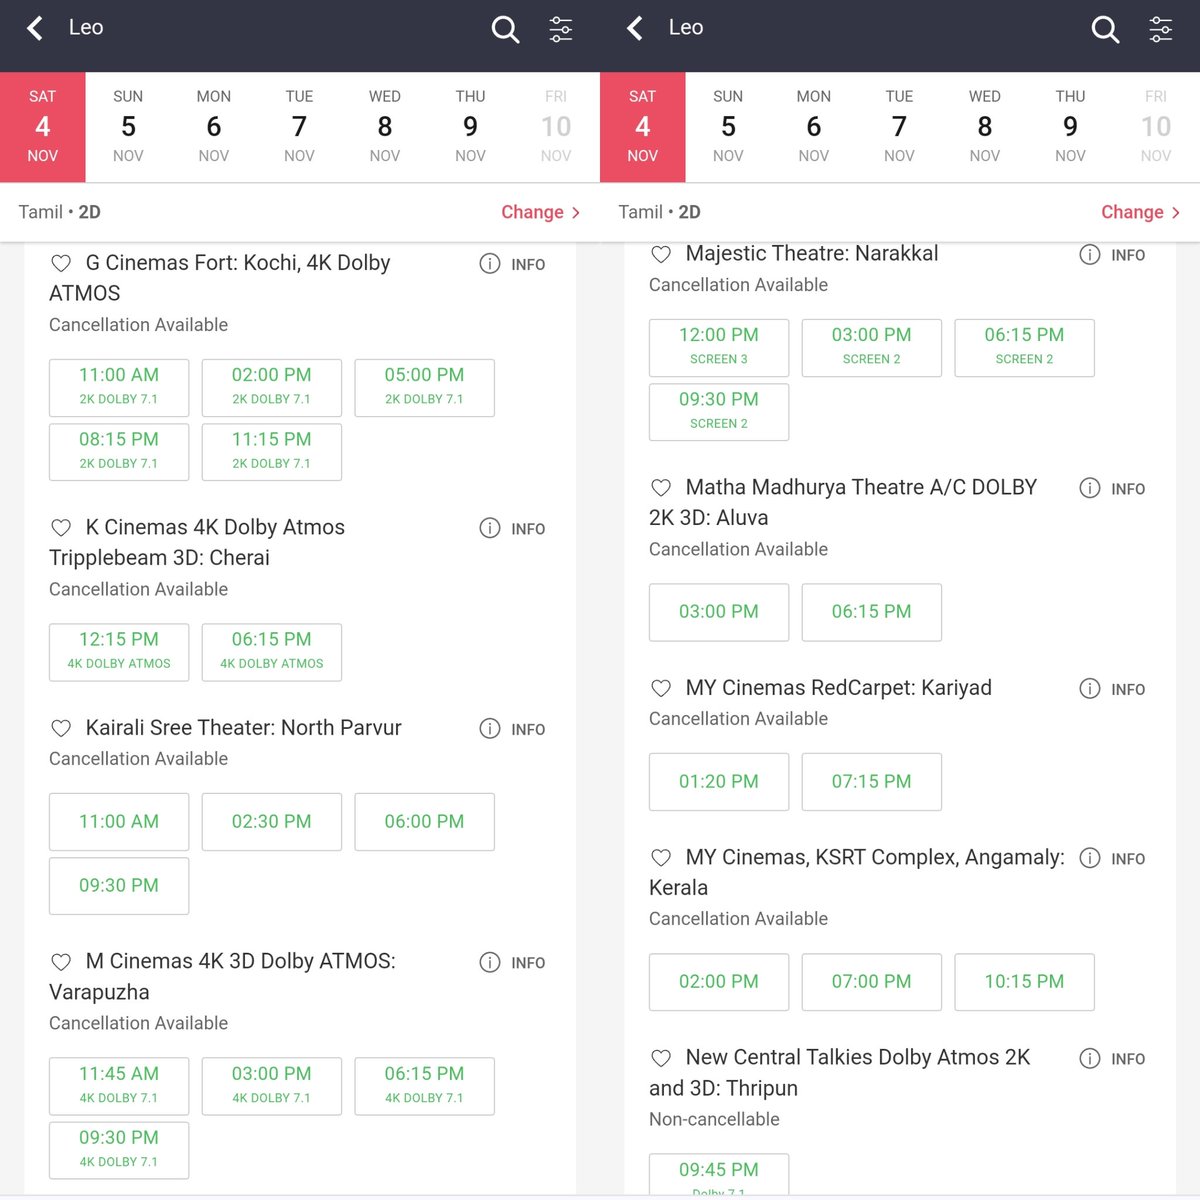This screenshot has width=1200, height=1200.
Task: Book 02:00 PM show at Angamaly
Action: 719,982
